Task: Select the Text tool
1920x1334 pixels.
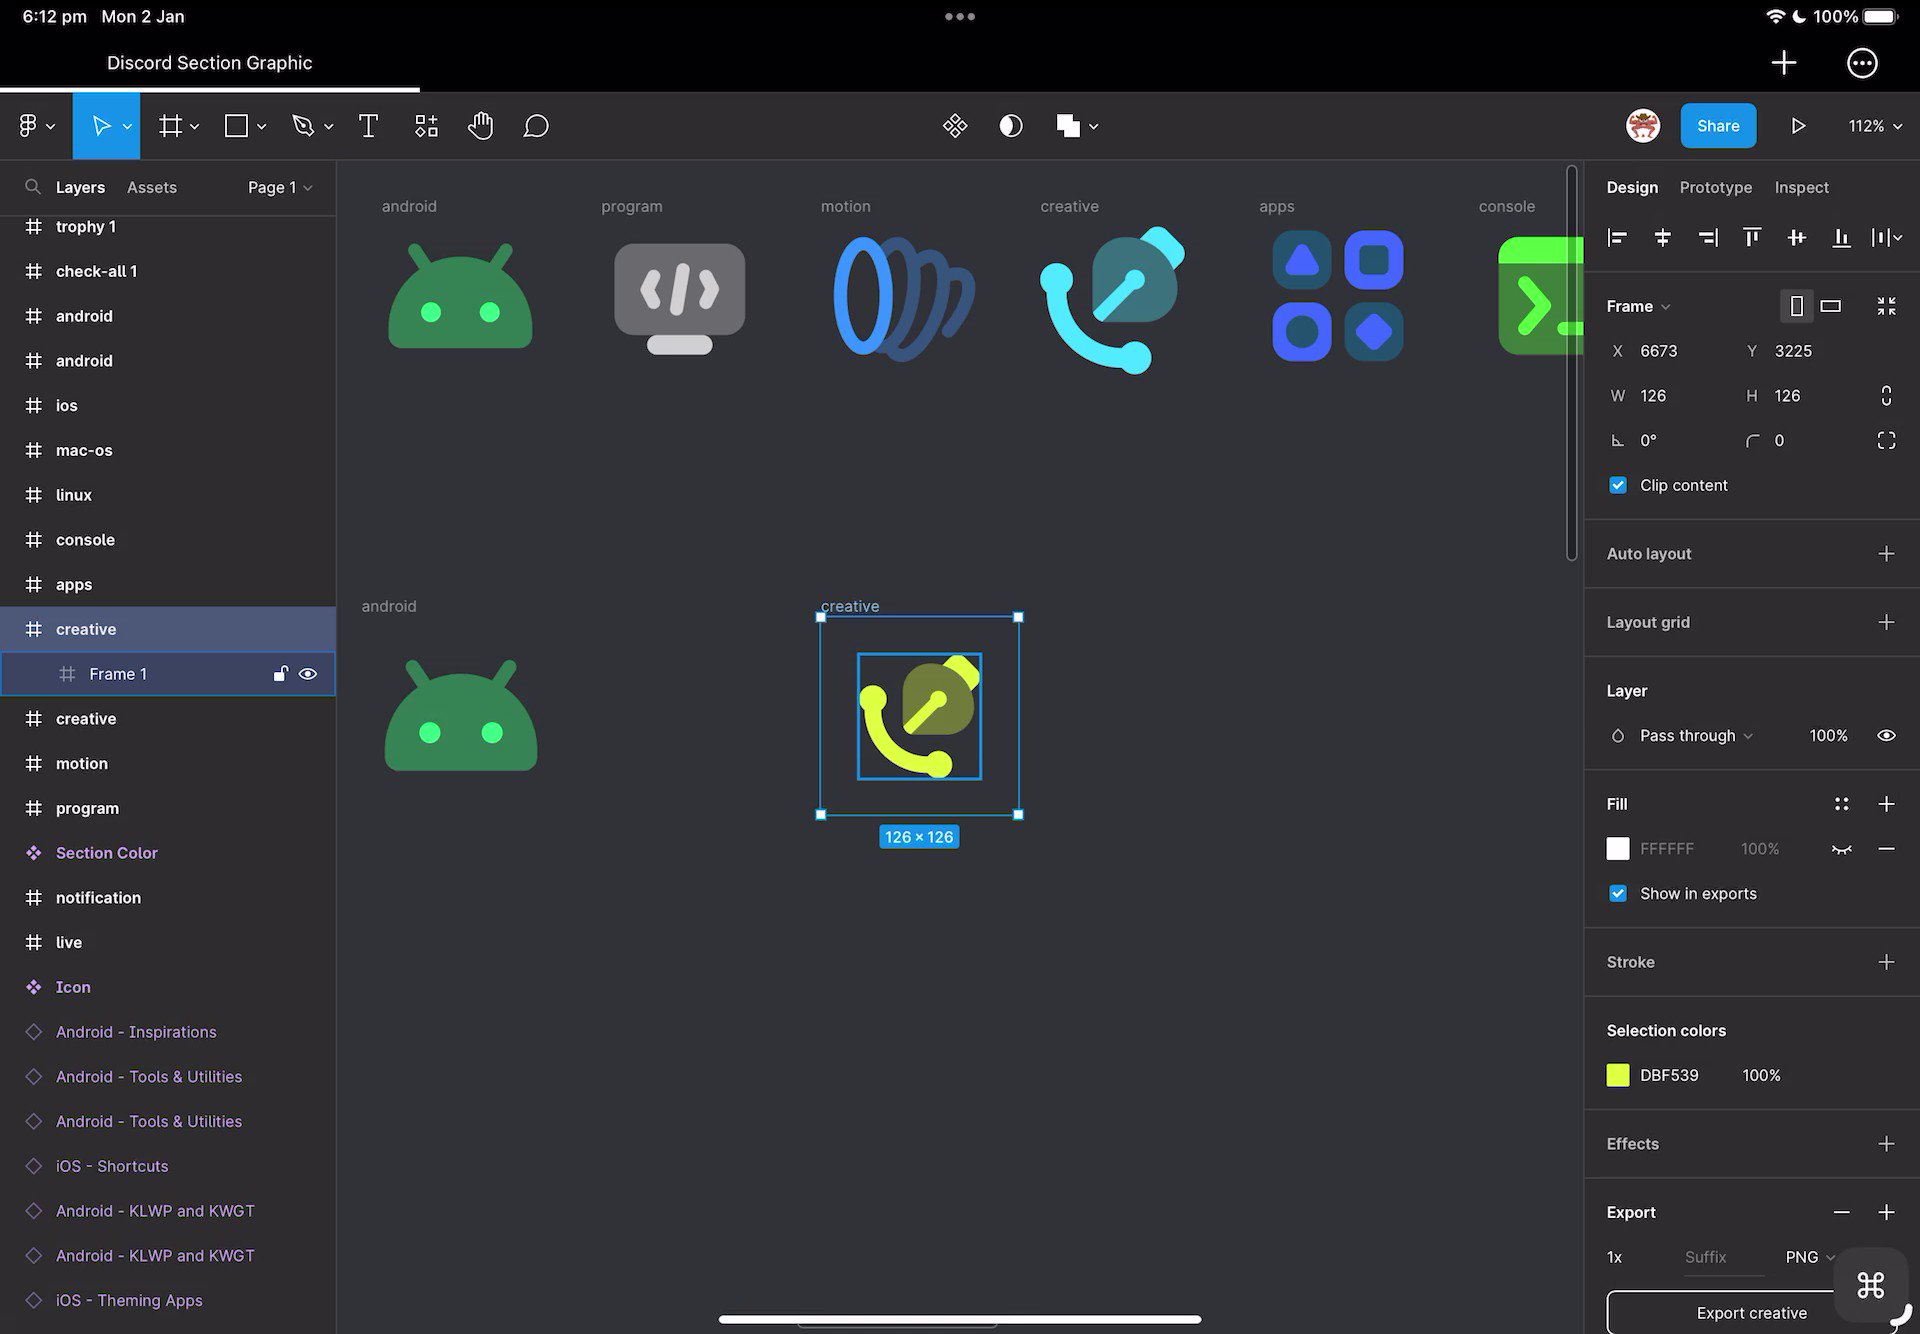Action: click(368, 126)
